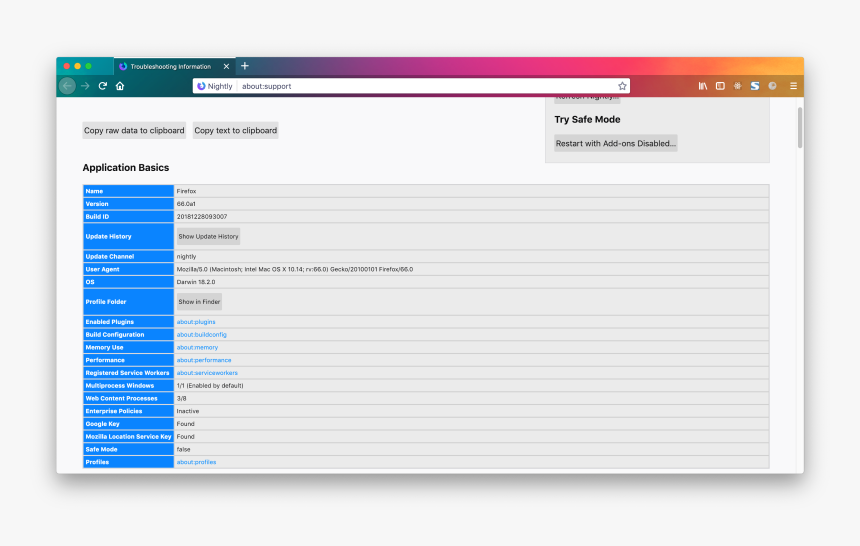The width and height of the screenshot is (860, 546).
Task: Click the Web Content Processes value 3/8
Action: coord(181,398)
